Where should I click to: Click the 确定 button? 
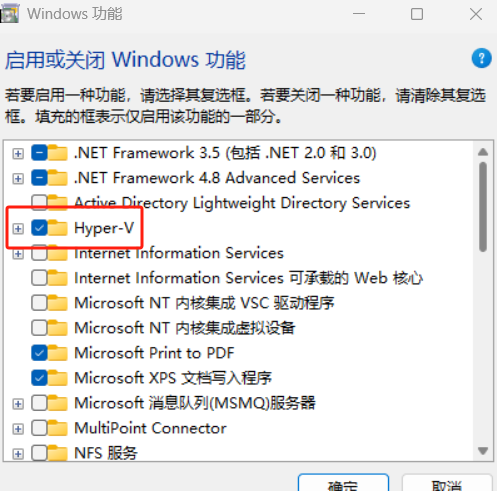(x=343, y=483)
